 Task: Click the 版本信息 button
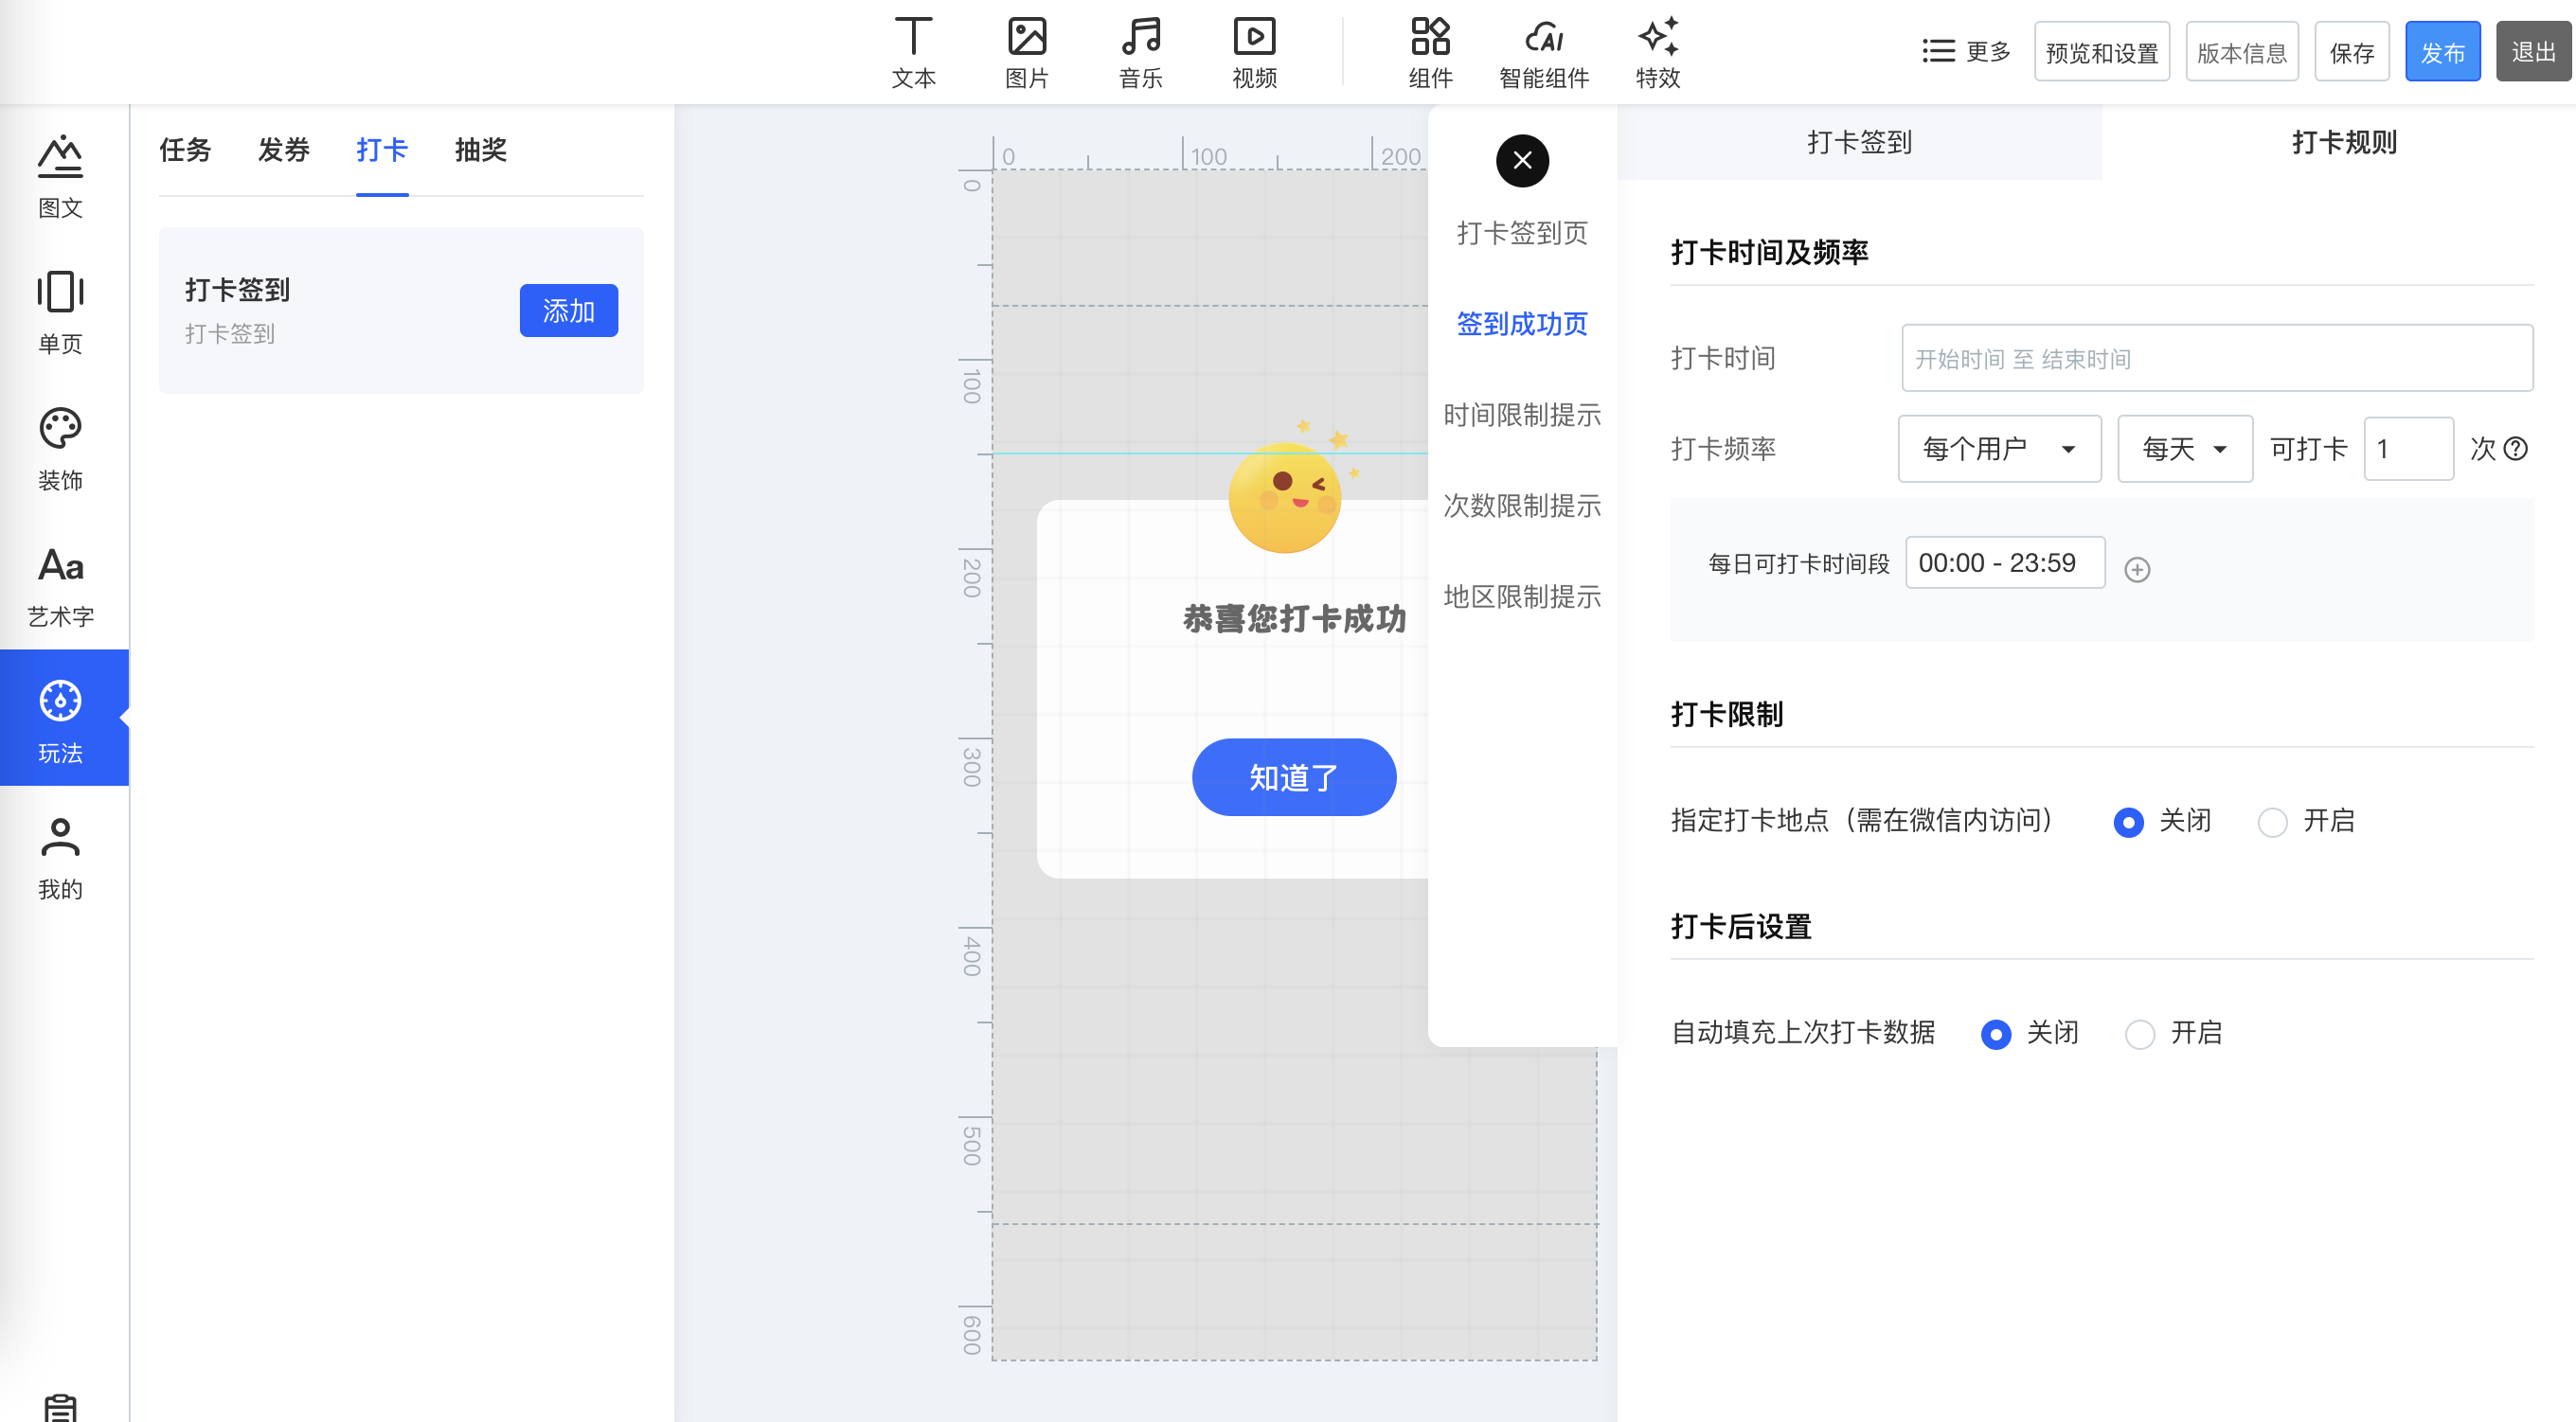[2241, 52]
